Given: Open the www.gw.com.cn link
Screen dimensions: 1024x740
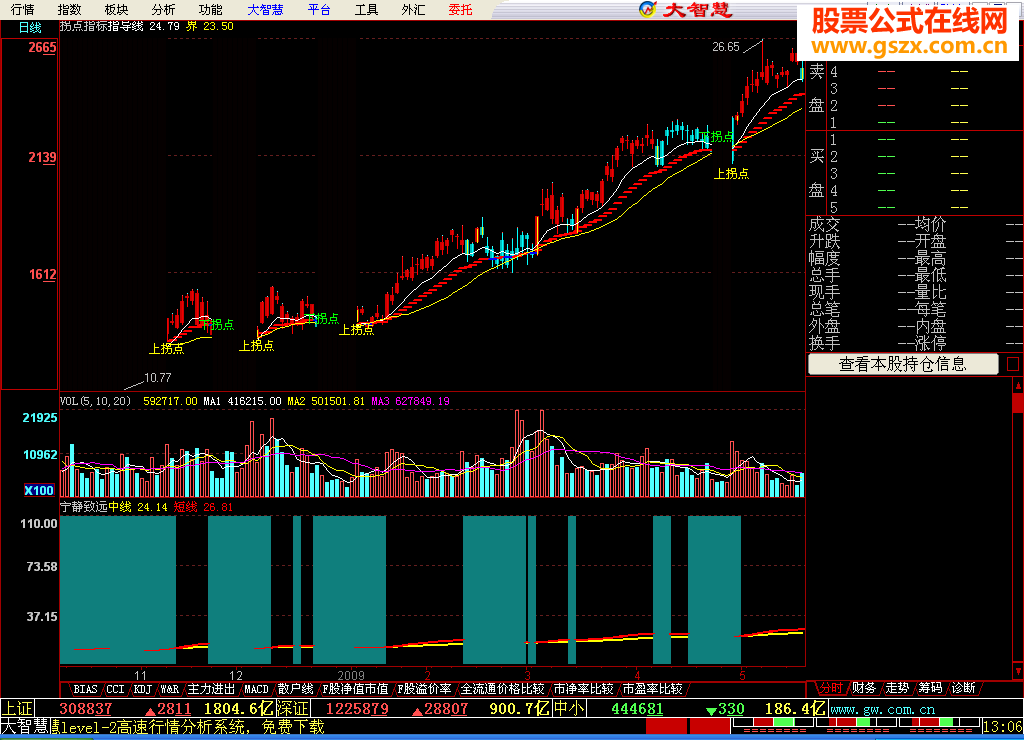Looking at the screenshot, I should [x=883, y=709].
